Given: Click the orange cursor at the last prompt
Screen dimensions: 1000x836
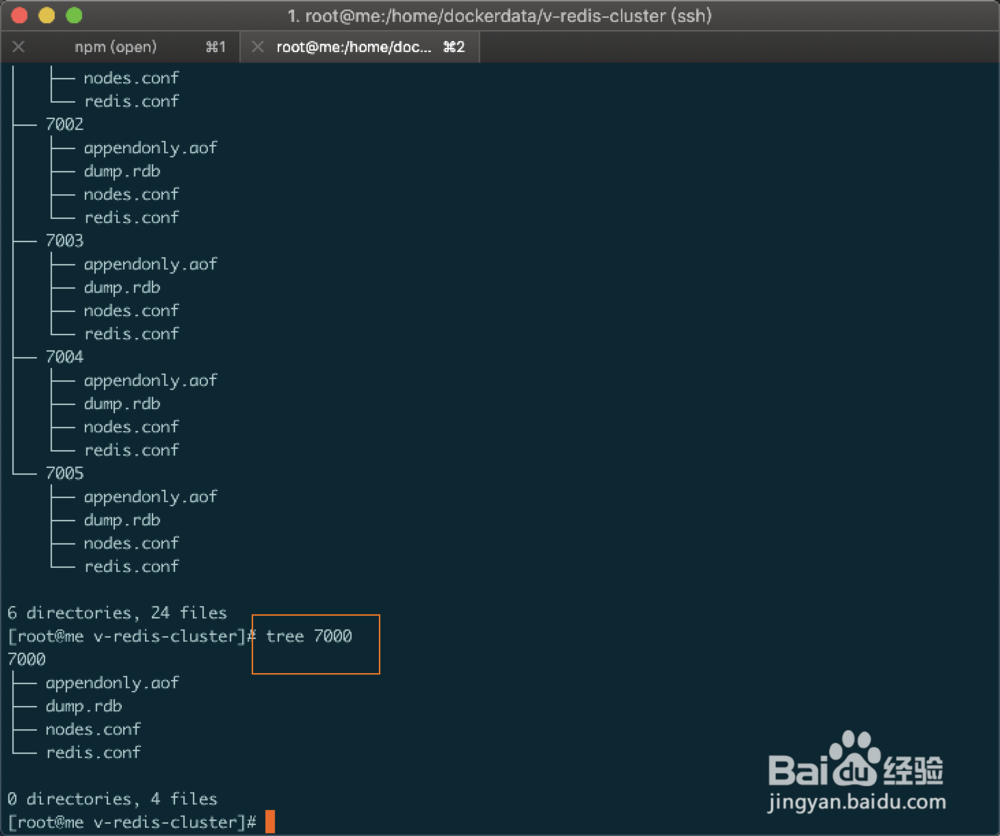Looking at the screenshot, I should 270,822.
